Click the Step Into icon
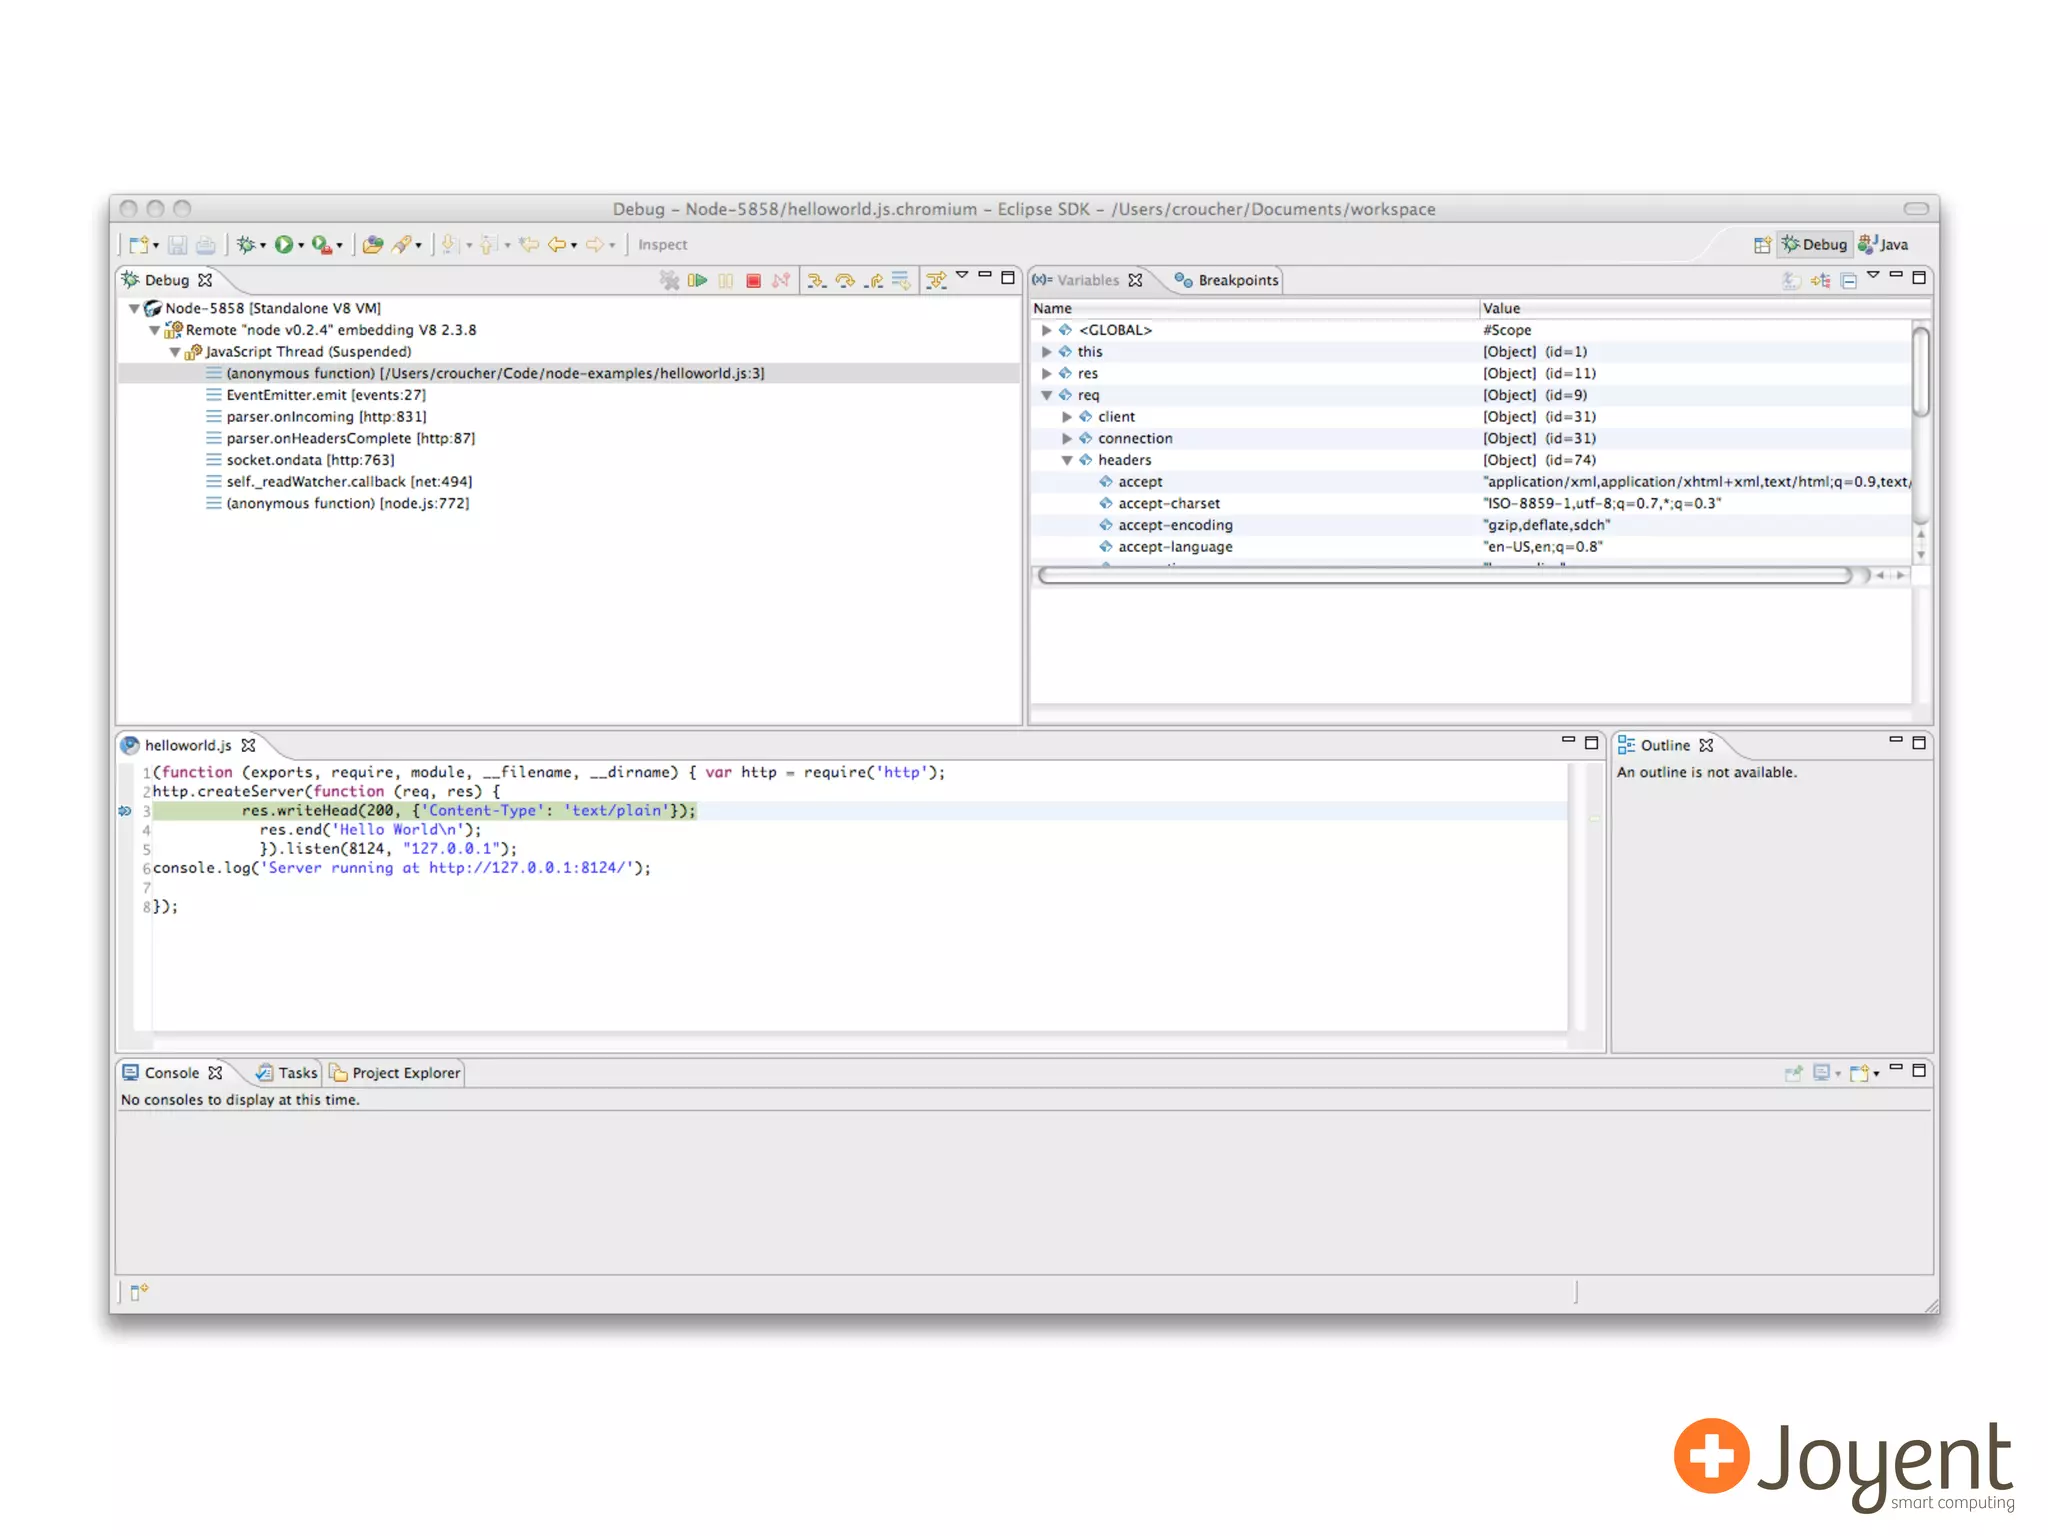This screenshot has height=1536, width=2048. tap(816, 280)
